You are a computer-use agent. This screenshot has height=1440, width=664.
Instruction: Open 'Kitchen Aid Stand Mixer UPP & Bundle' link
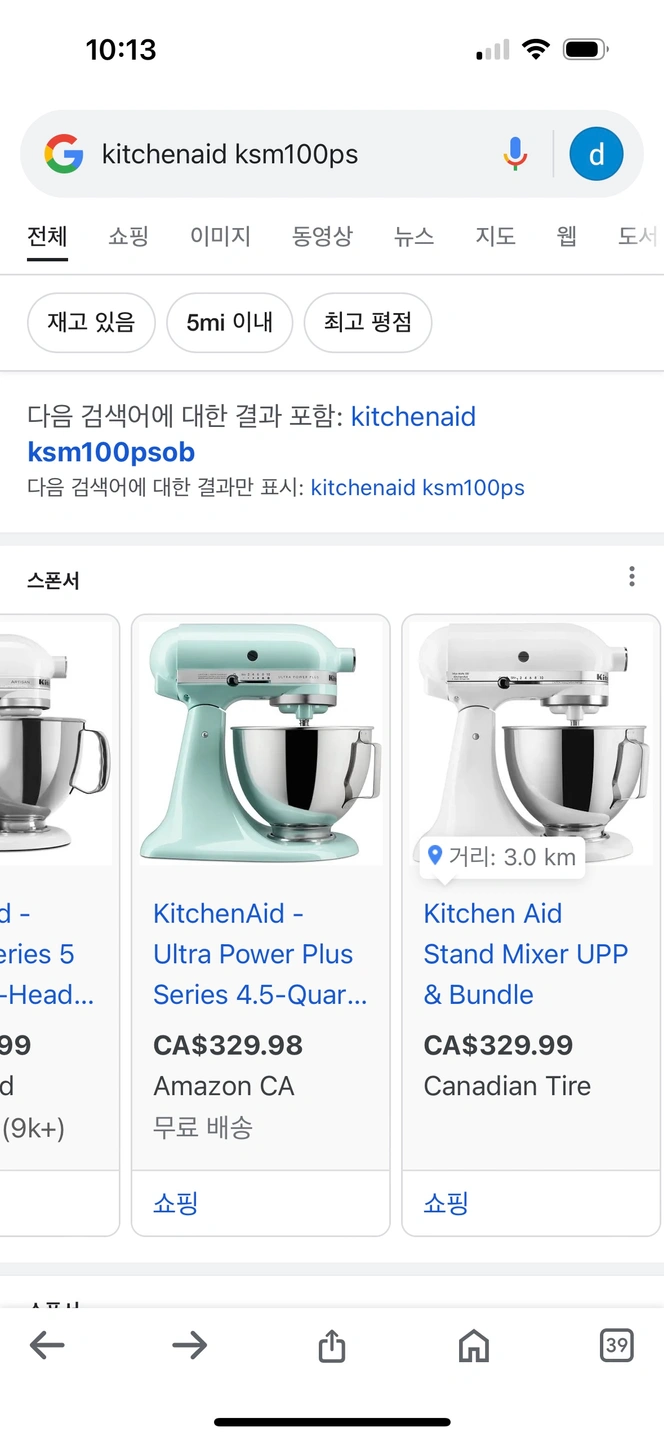(525, 954)
